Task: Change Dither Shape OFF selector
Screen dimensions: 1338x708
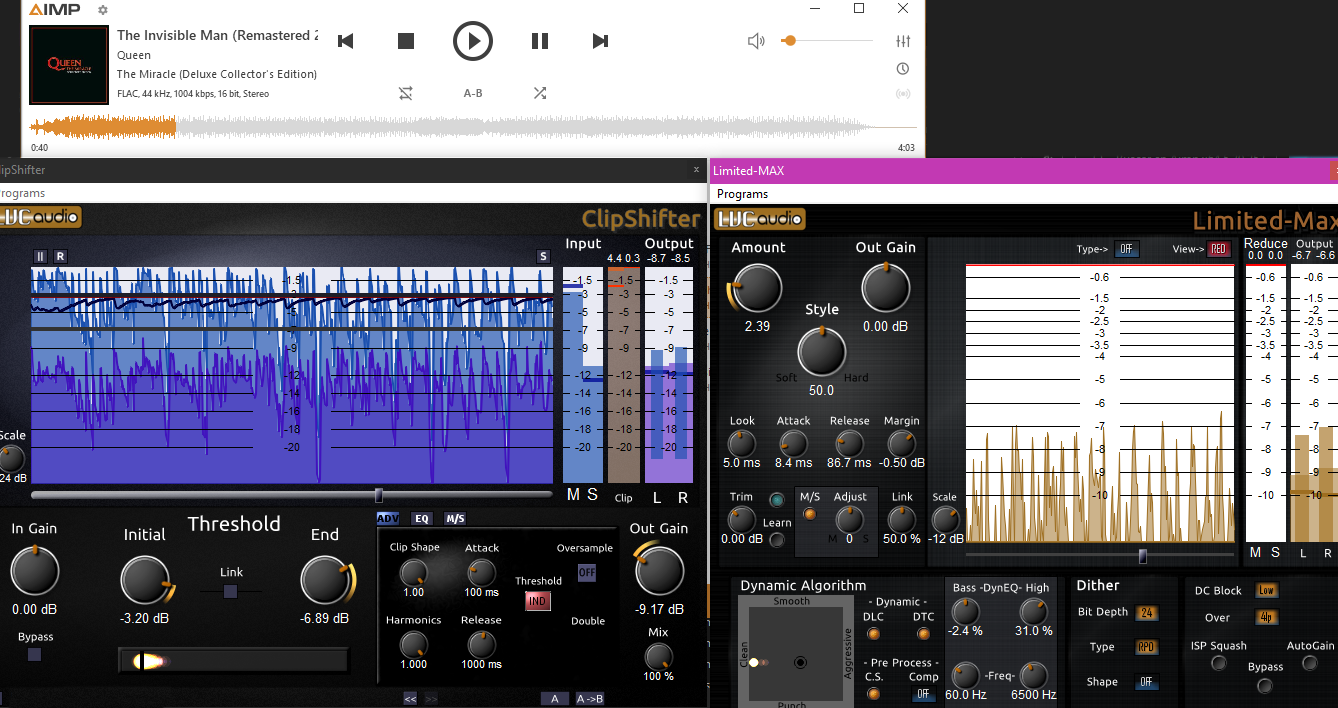Action: click(1146, 683)
